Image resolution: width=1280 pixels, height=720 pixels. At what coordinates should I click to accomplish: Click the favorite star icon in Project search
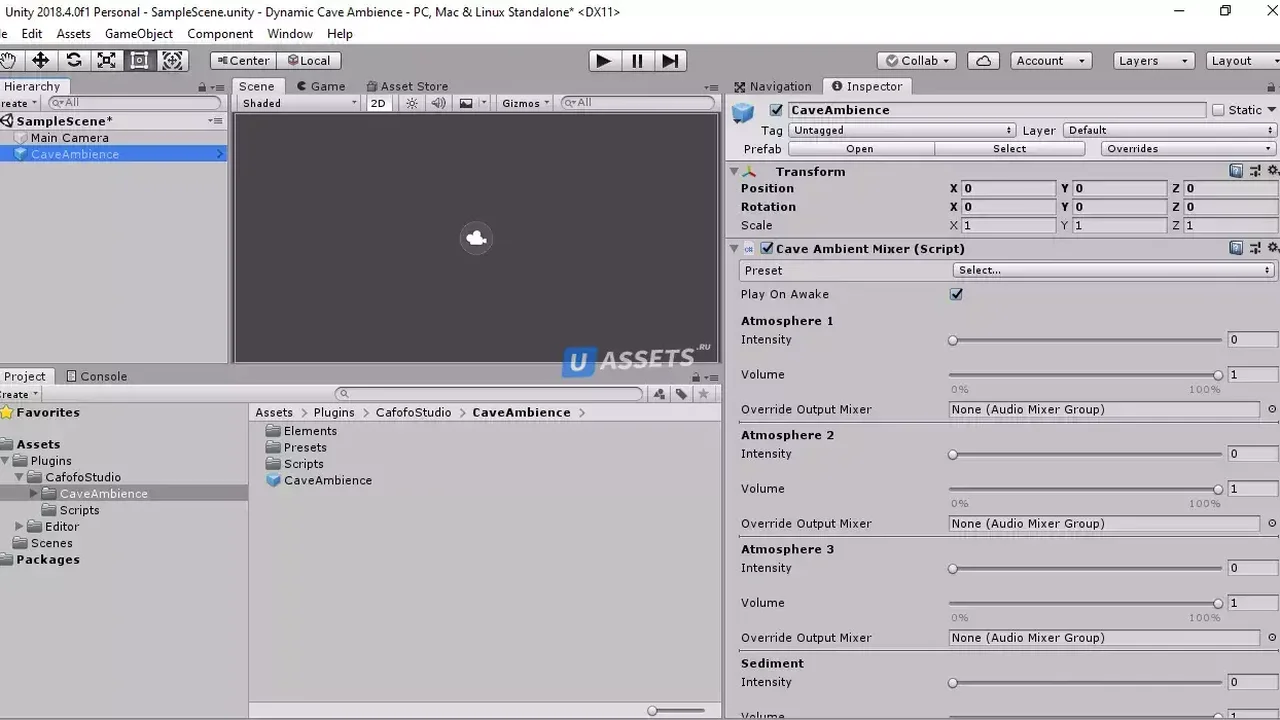click(704, 394)
